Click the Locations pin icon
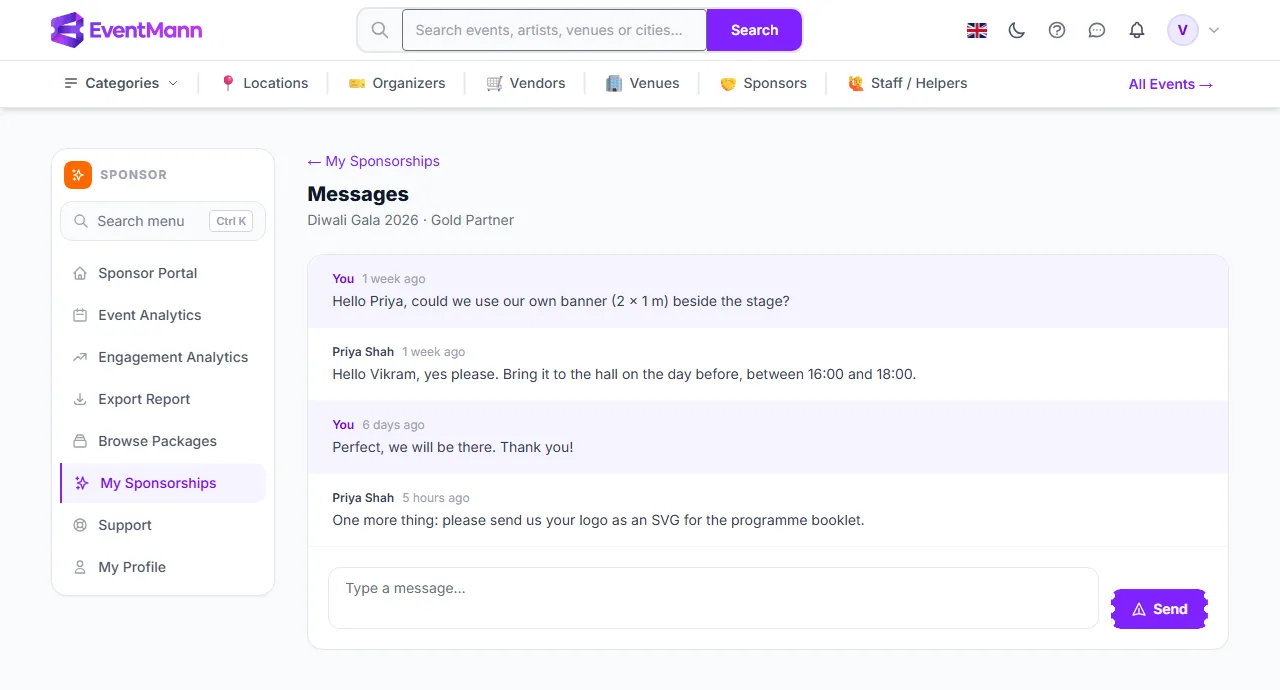 [228, 83]
